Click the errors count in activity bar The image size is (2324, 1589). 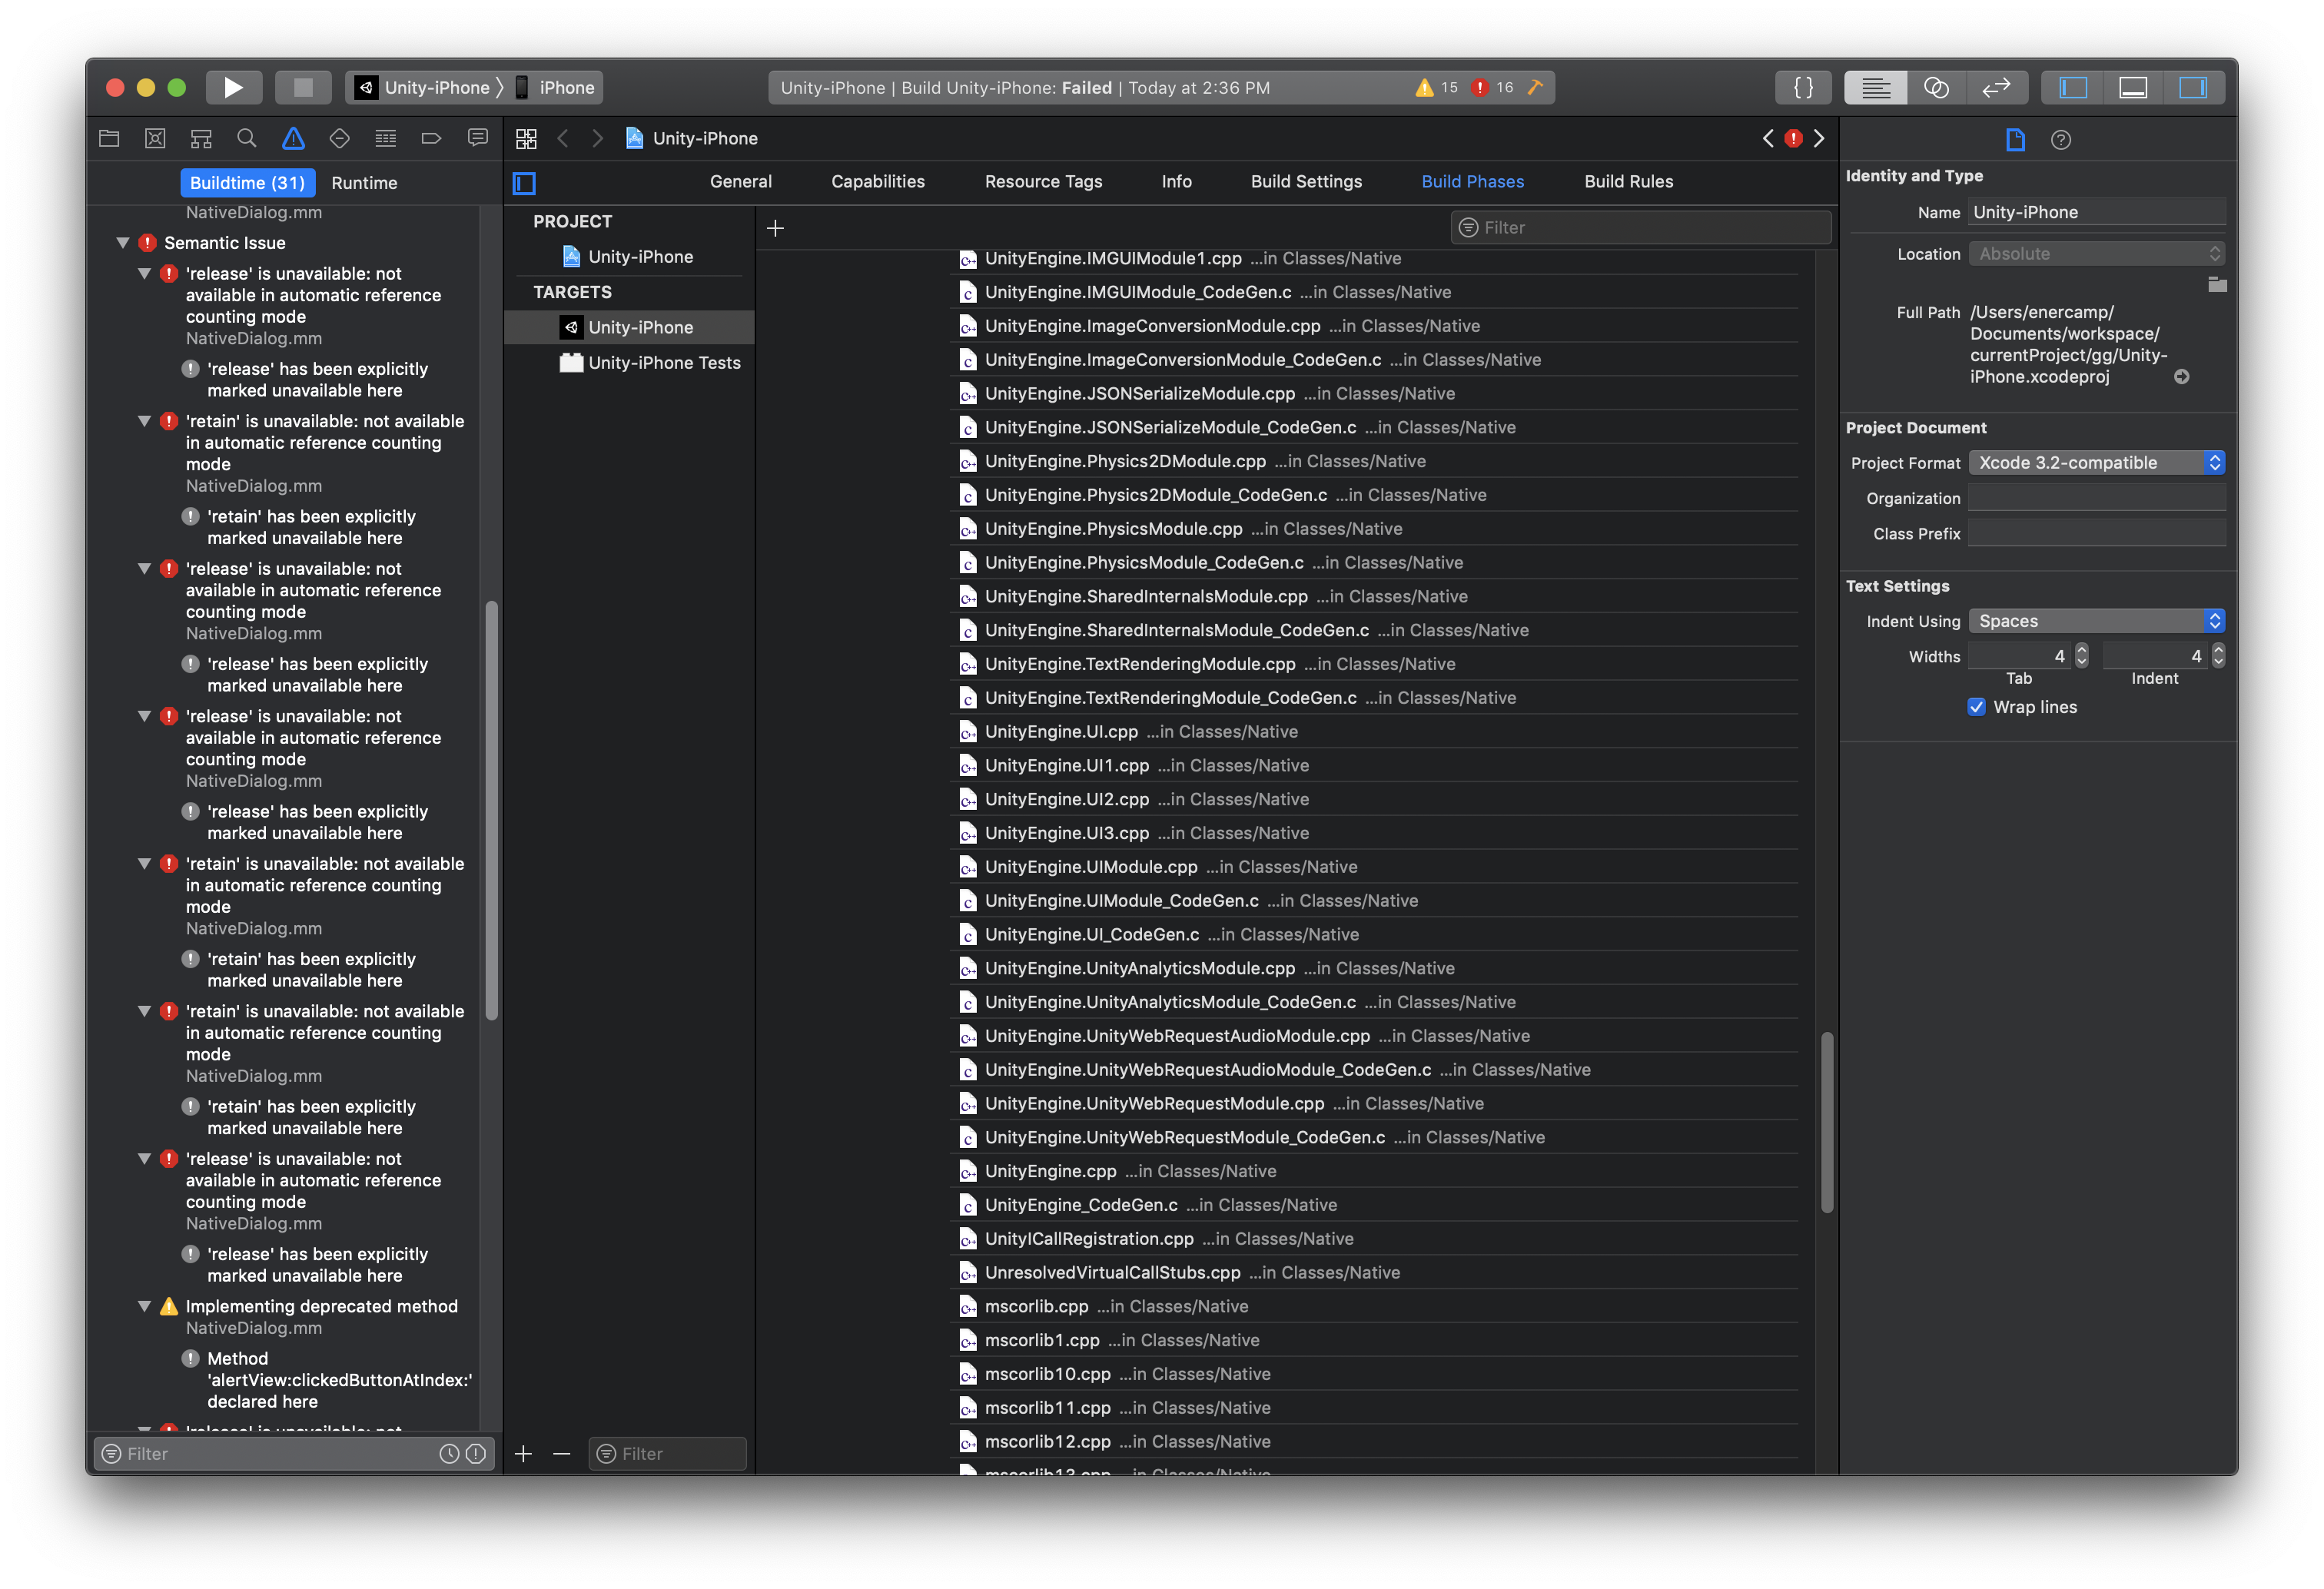click(1492, 88)
